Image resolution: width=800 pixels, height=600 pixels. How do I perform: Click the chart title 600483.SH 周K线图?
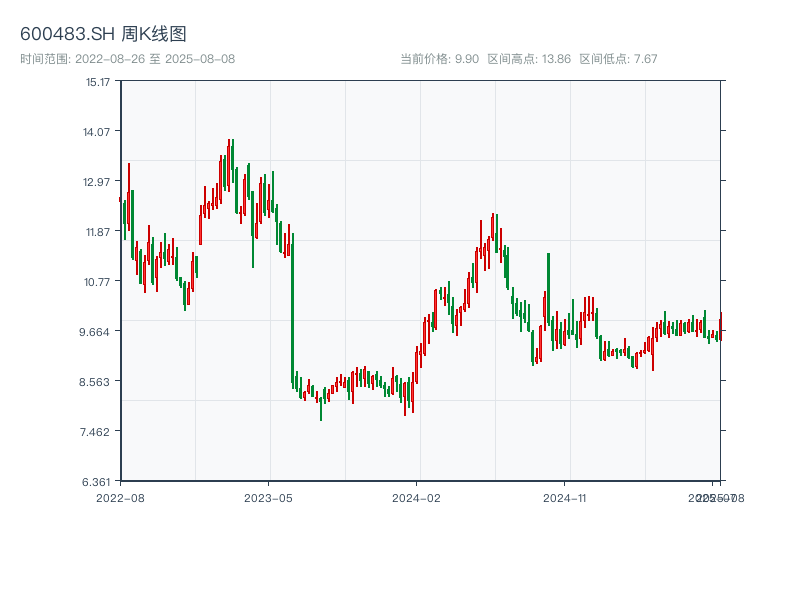tap(103, 34)
